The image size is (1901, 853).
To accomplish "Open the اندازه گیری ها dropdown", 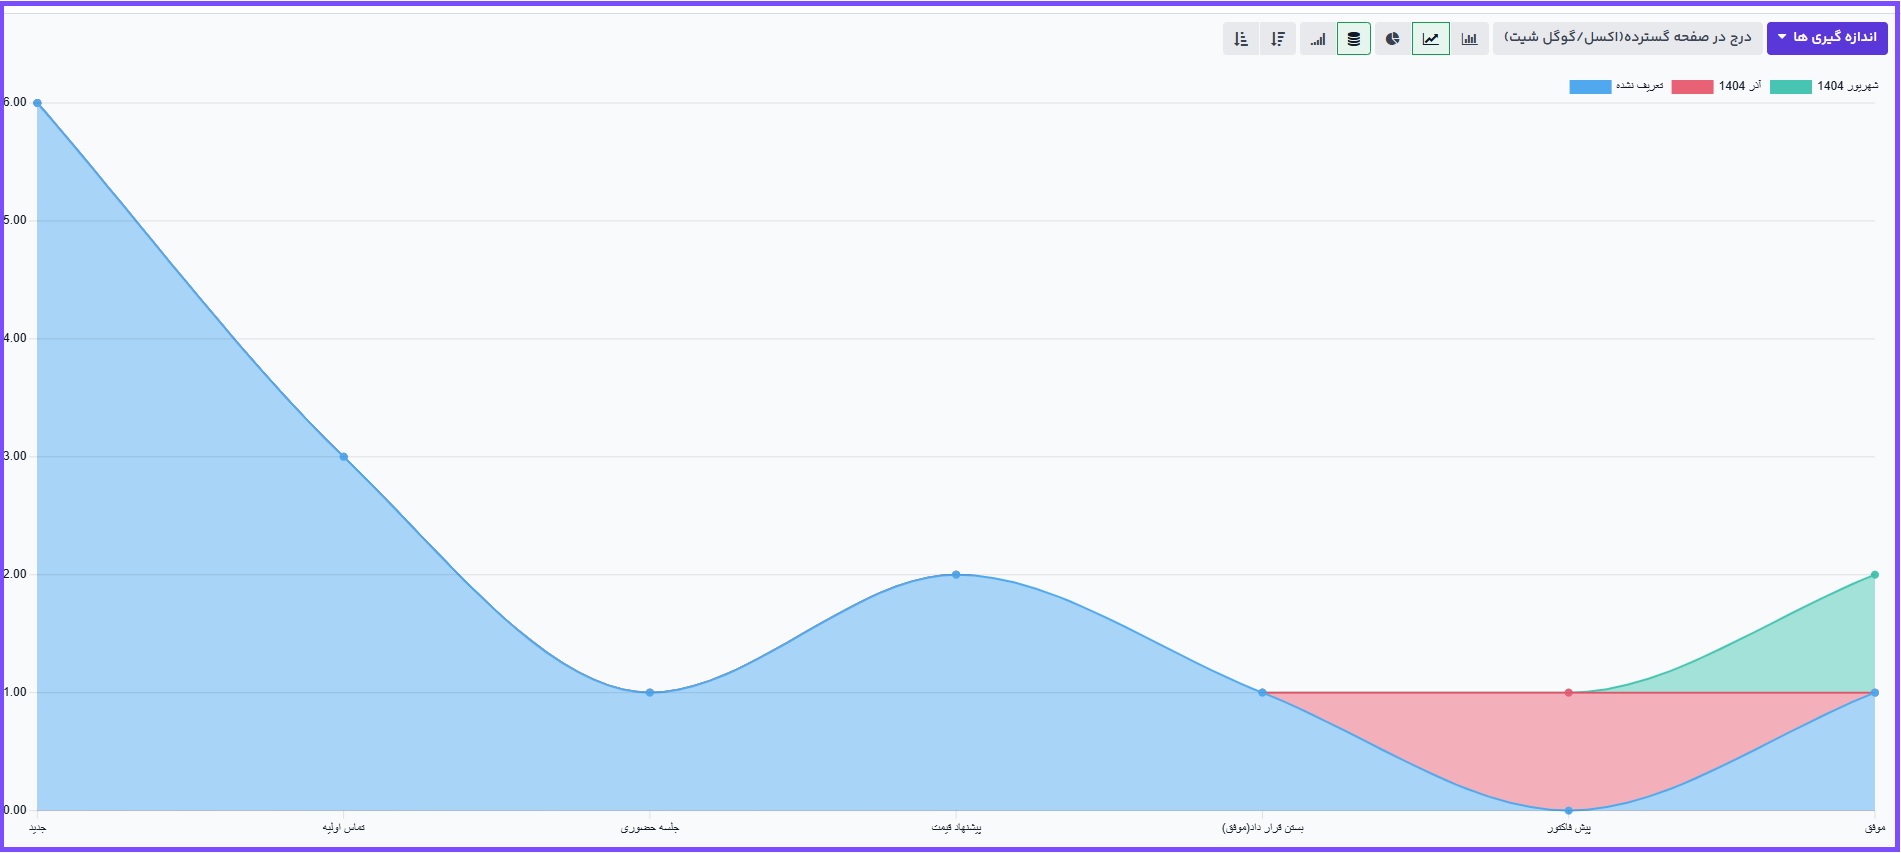I will click(x=1826, y=38).
